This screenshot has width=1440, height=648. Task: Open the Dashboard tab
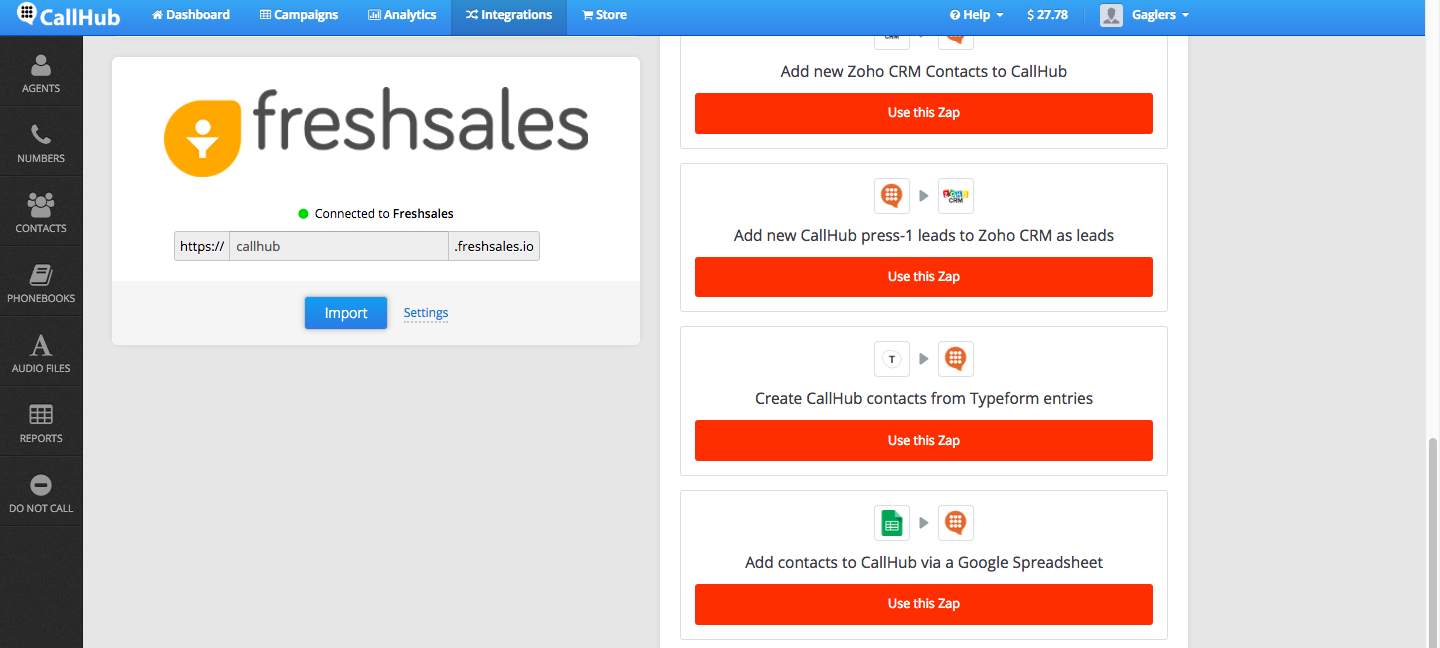(x=191, y=15)
